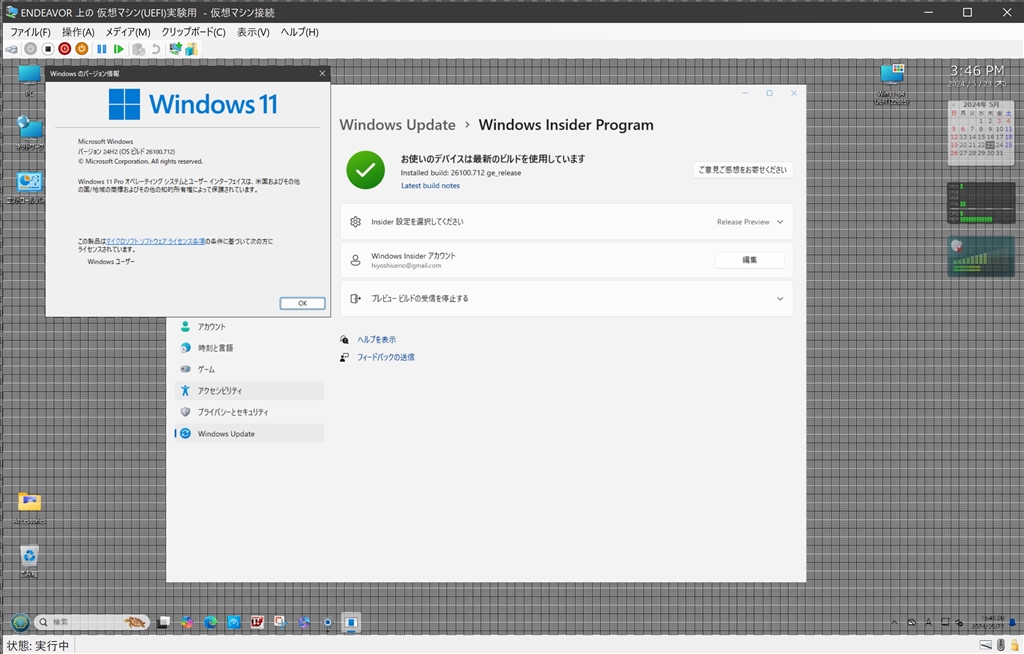Click the shell Start button in VM taskbar
The image size is (1024, 654).
tap(20, 622)
